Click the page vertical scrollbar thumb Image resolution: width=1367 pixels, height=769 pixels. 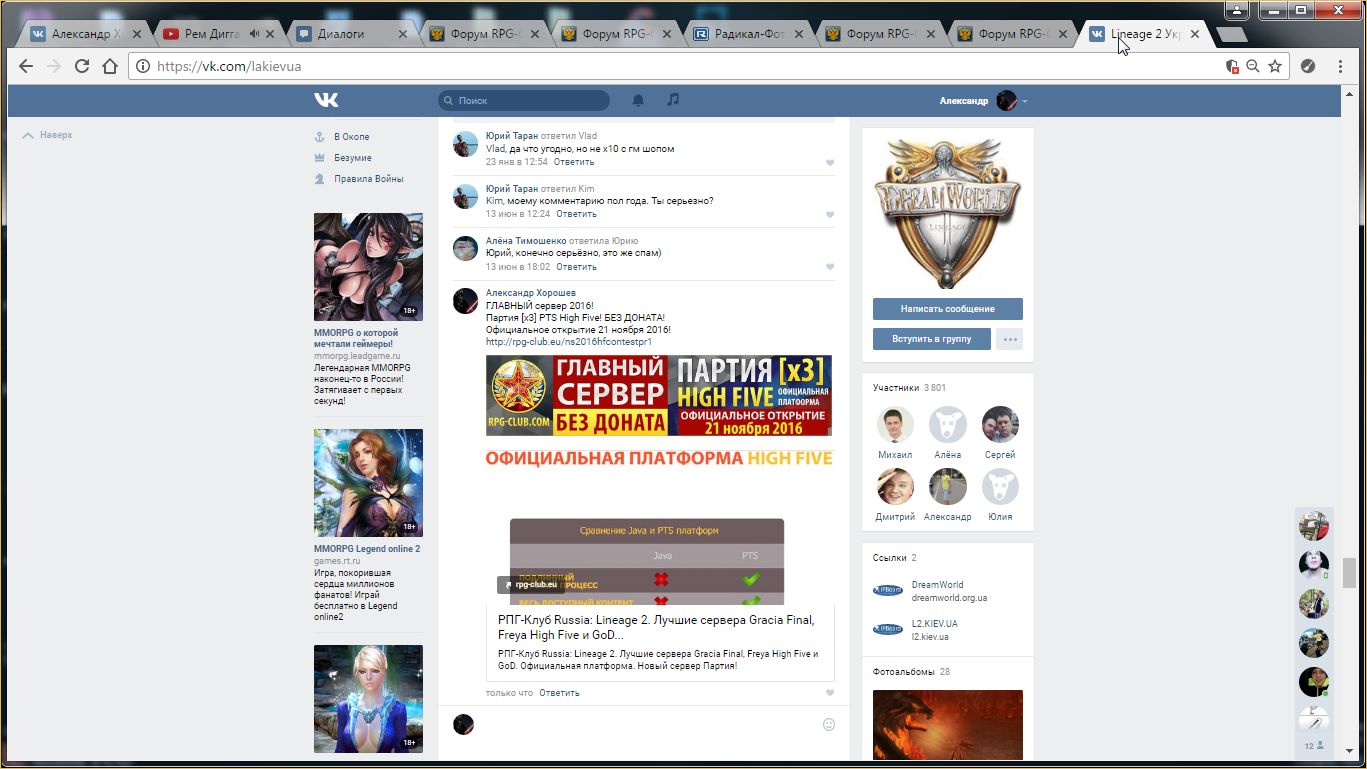coord(1349,573)
